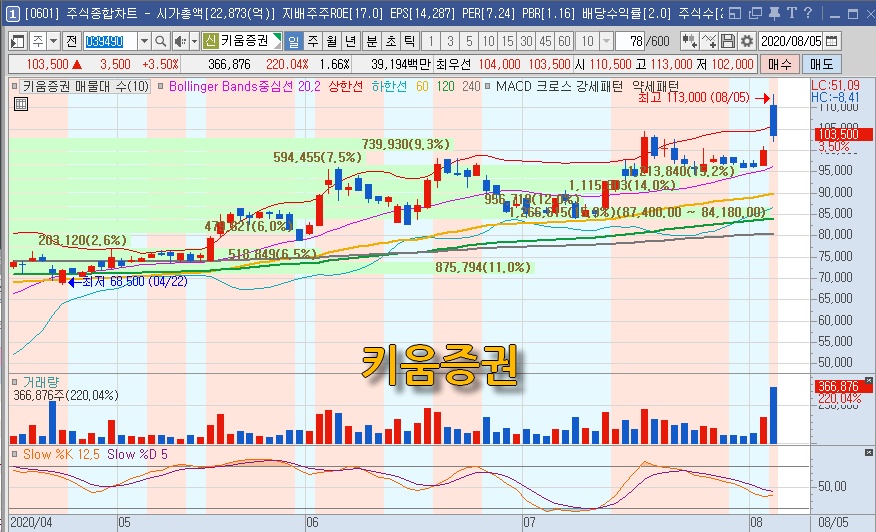Image resolution: width=876 pixels, height=532 pixels.
Task: Choose interval preset 45
Action: [x=545, y=41]
